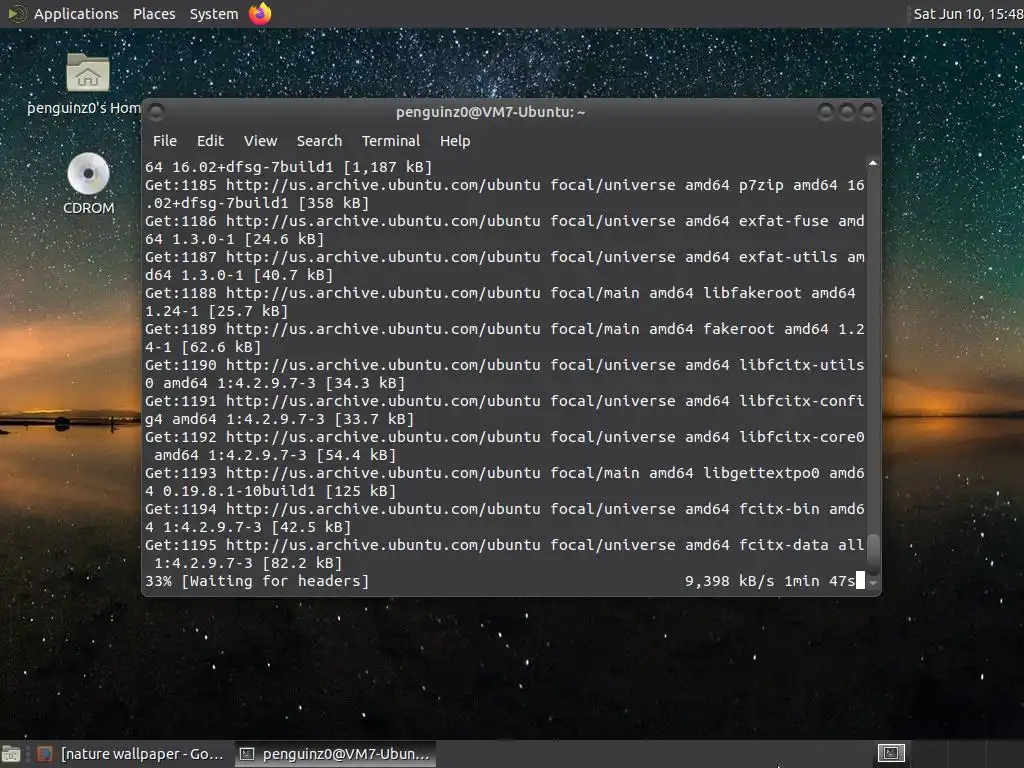Open the View menu in the terminal

tap(261, 141)
